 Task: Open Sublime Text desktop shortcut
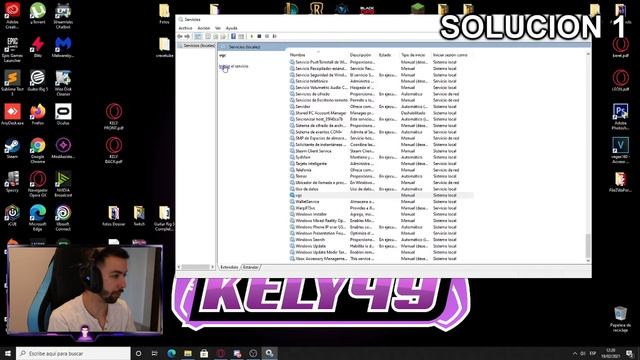(12, 83)
